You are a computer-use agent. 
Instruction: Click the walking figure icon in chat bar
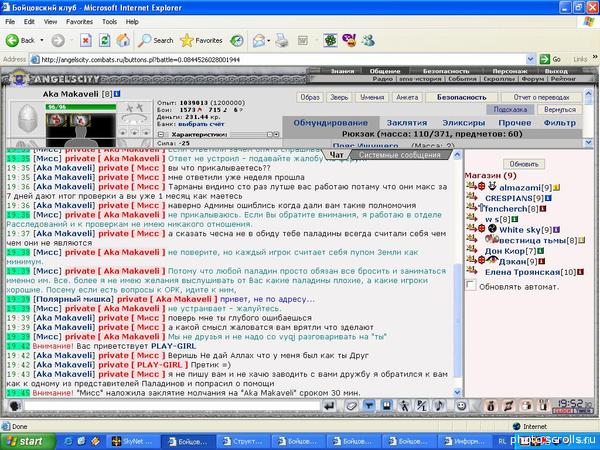(x=404, y=406)
